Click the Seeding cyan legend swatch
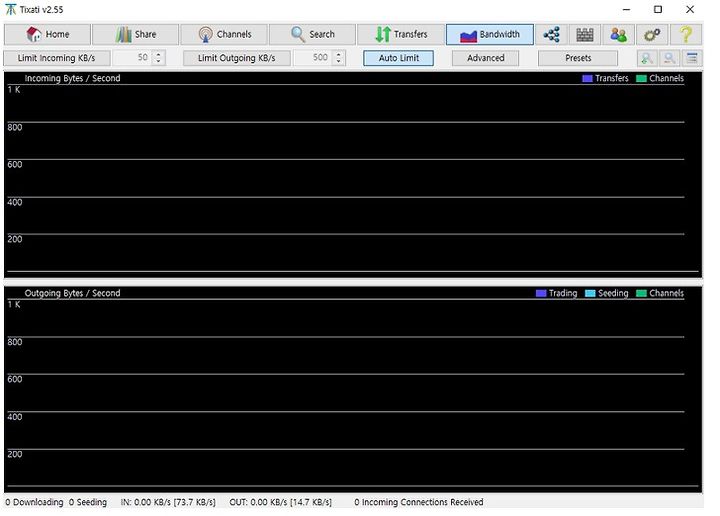This screenshot has width=720, height=516. click(591, 293)
